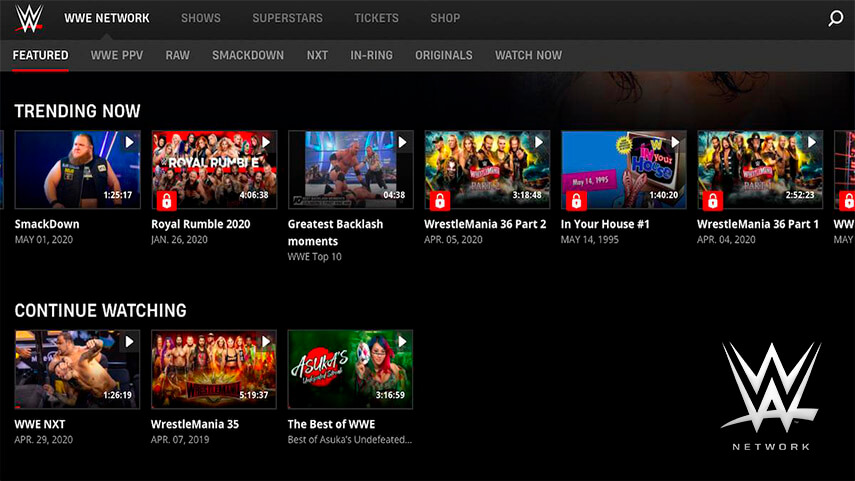
Task: Click the Greatest Backlash moments title
Action: click(x=335, y=232)
